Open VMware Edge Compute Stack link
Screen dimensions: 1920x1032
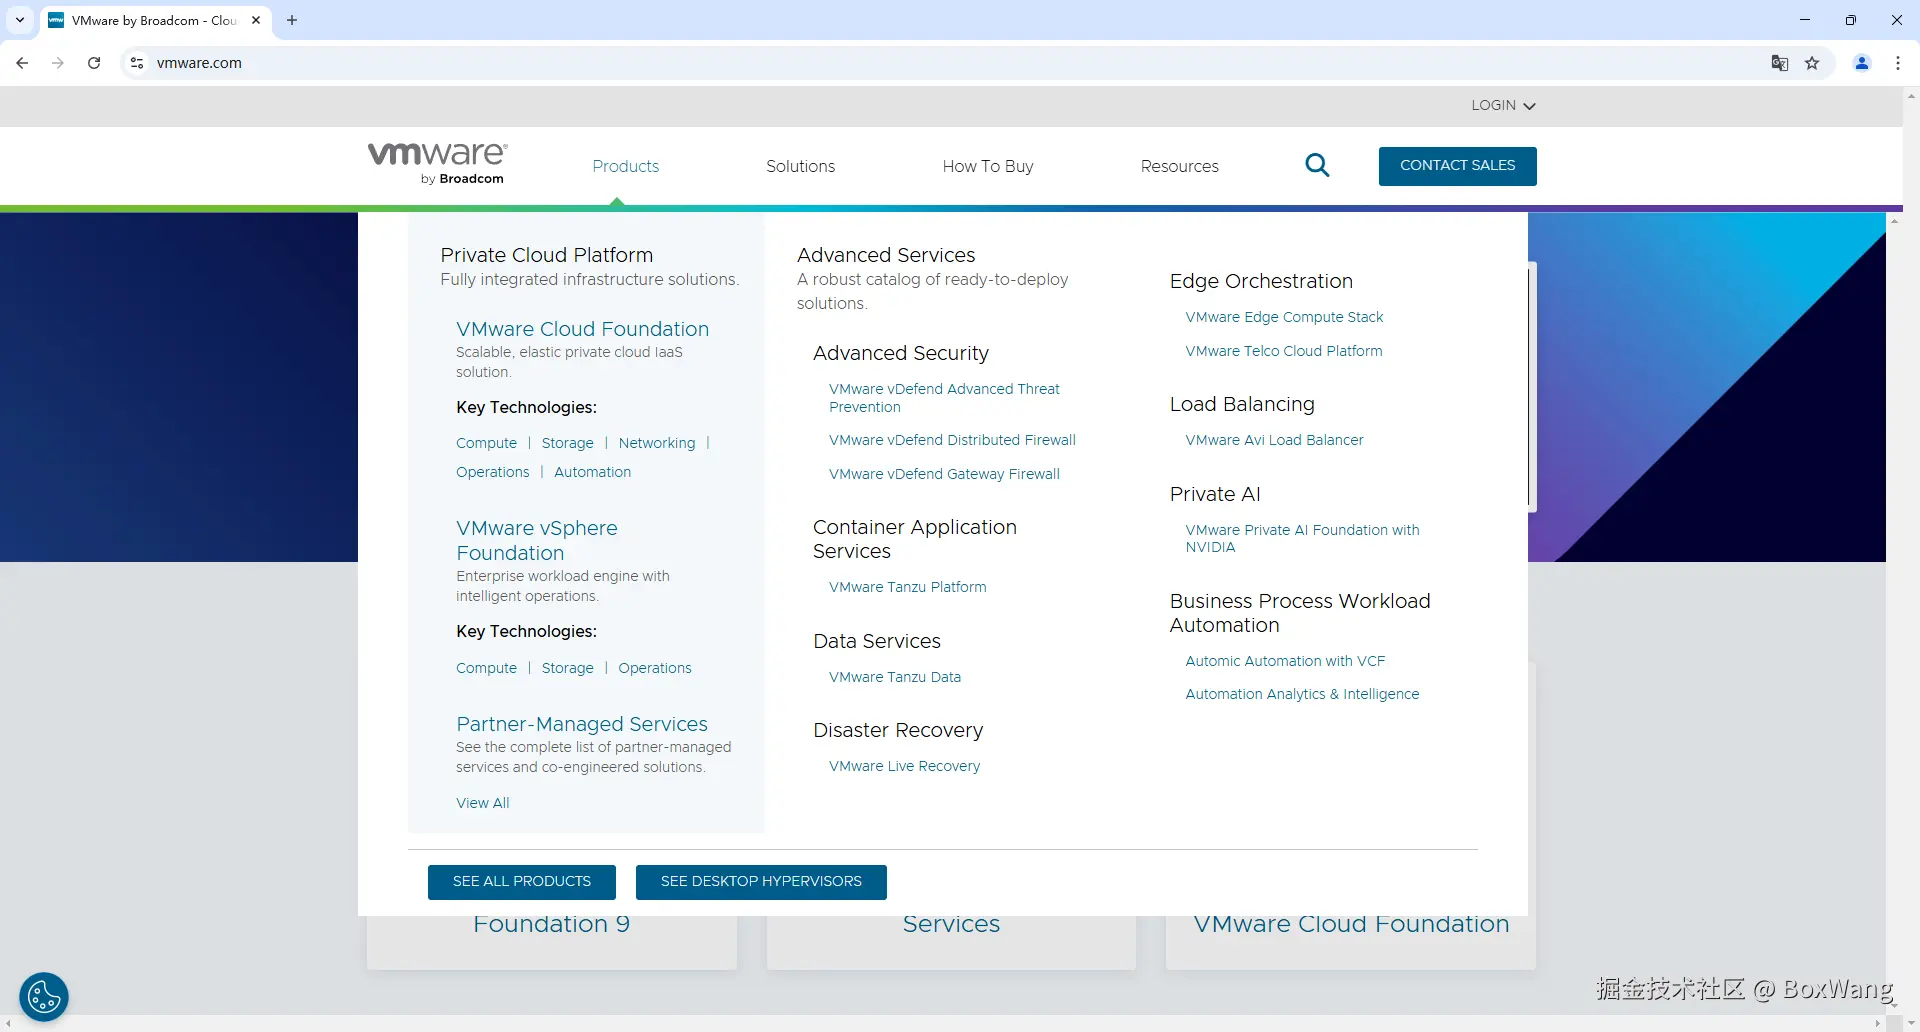(x=1285, y=317)
